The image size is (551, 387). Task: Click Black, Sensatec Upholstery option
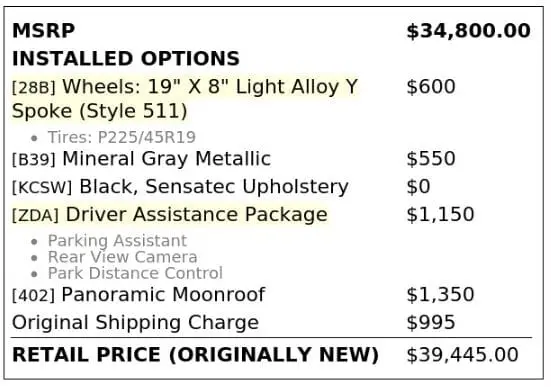pos(214,186)
